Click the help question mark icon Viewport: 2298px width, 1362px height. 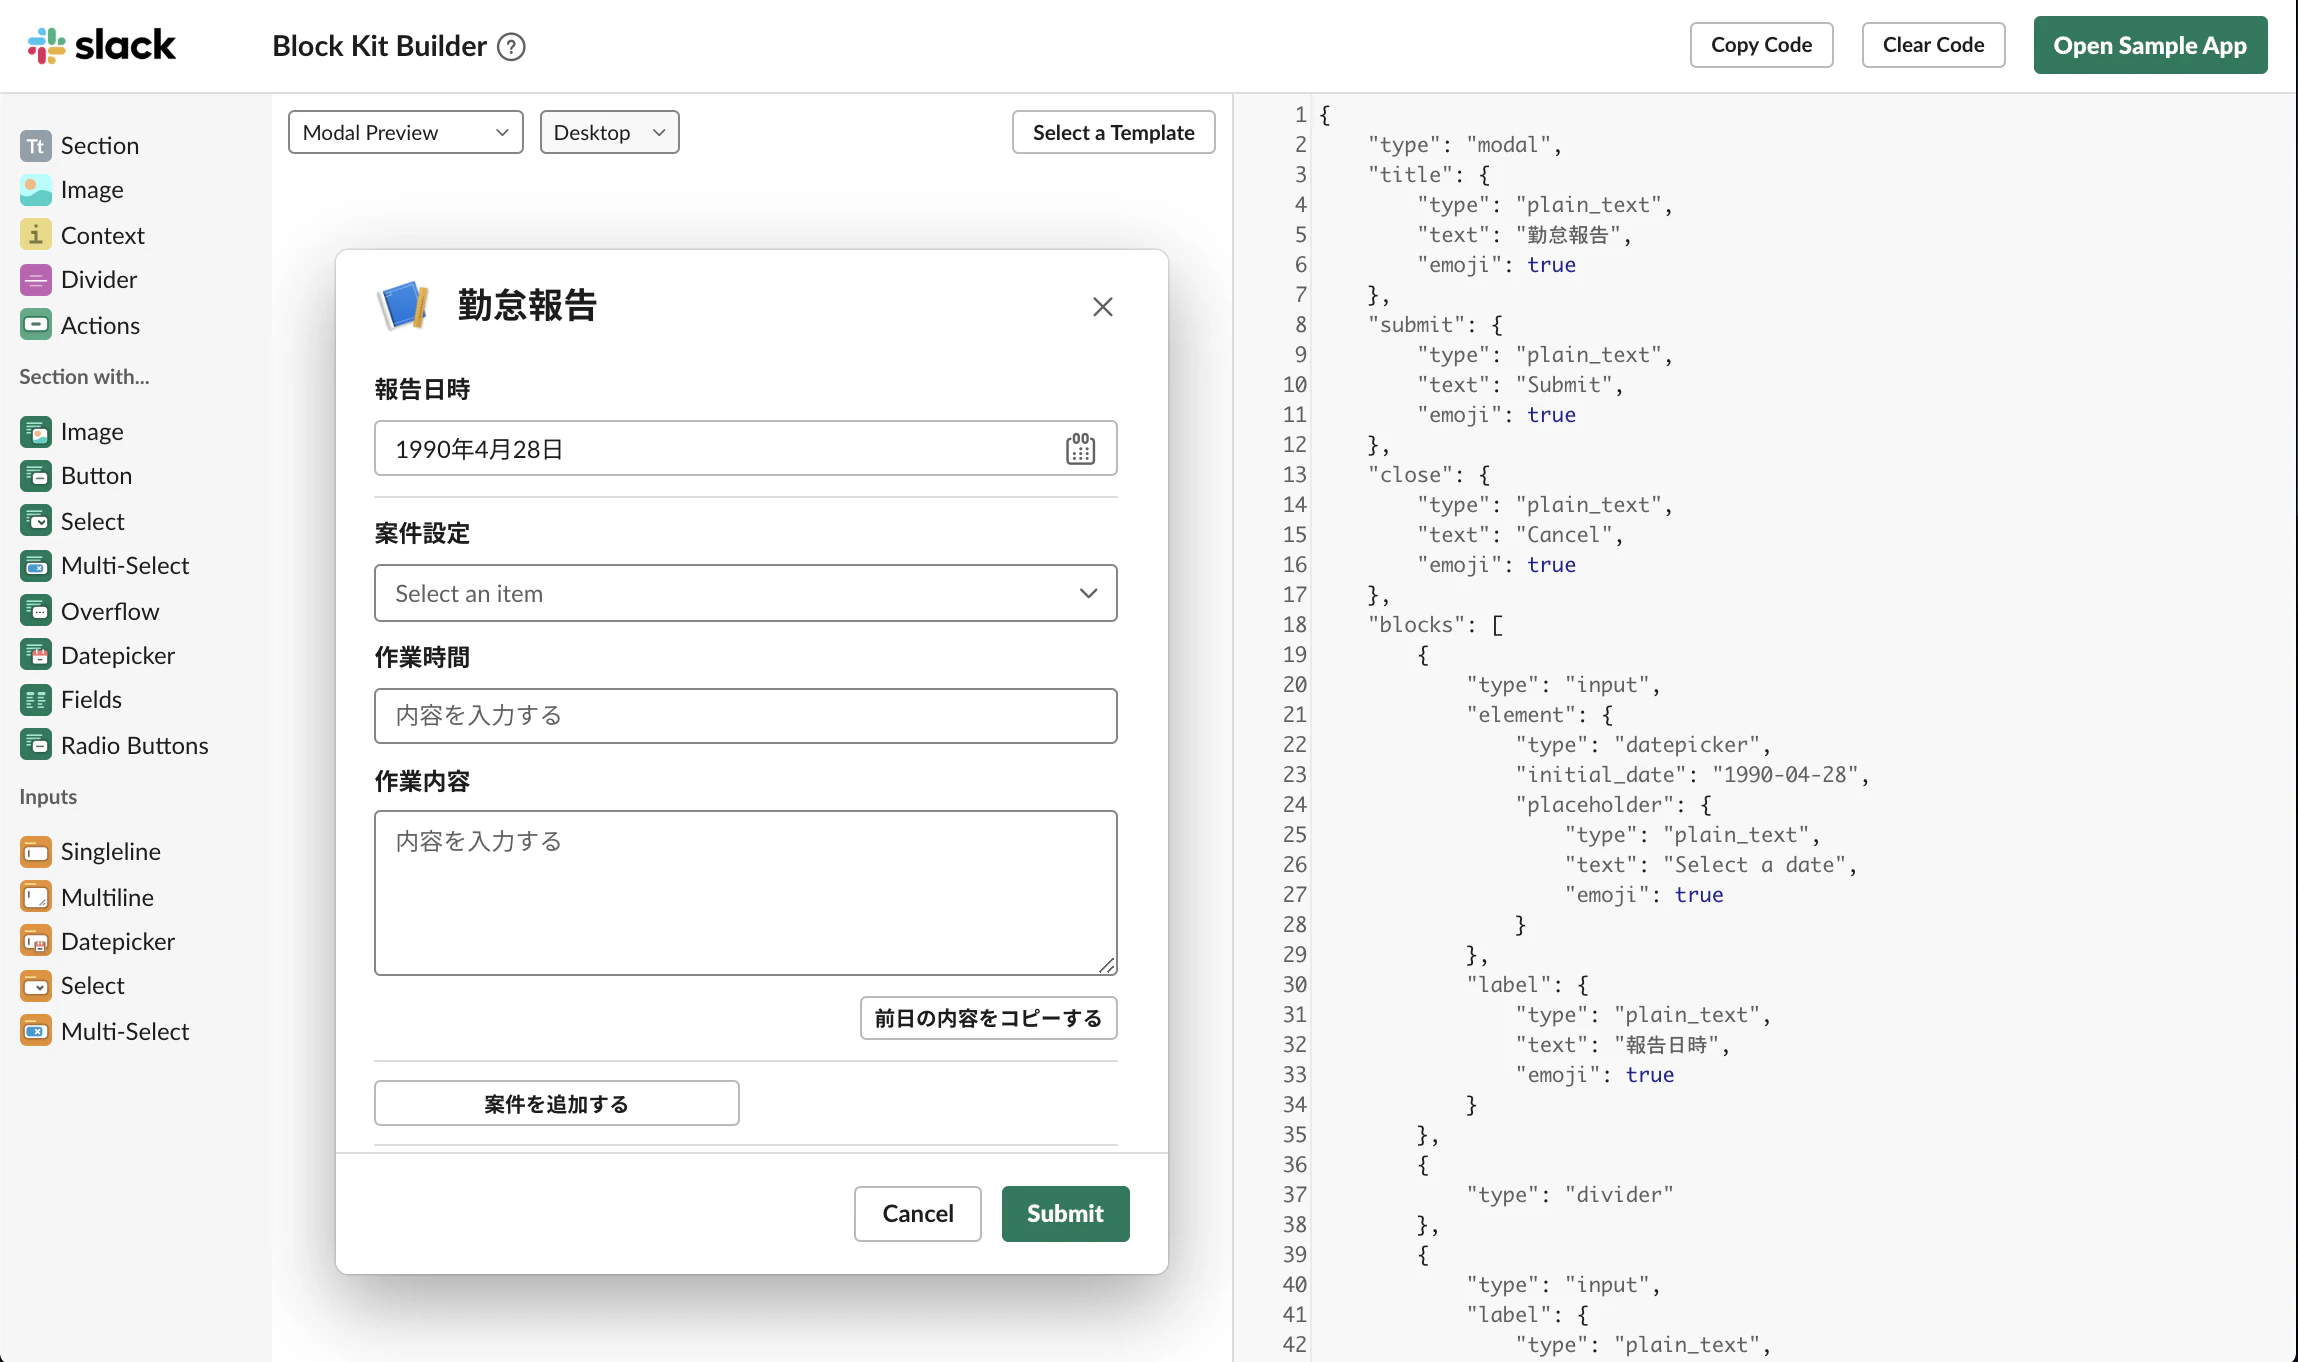(511, 47)
